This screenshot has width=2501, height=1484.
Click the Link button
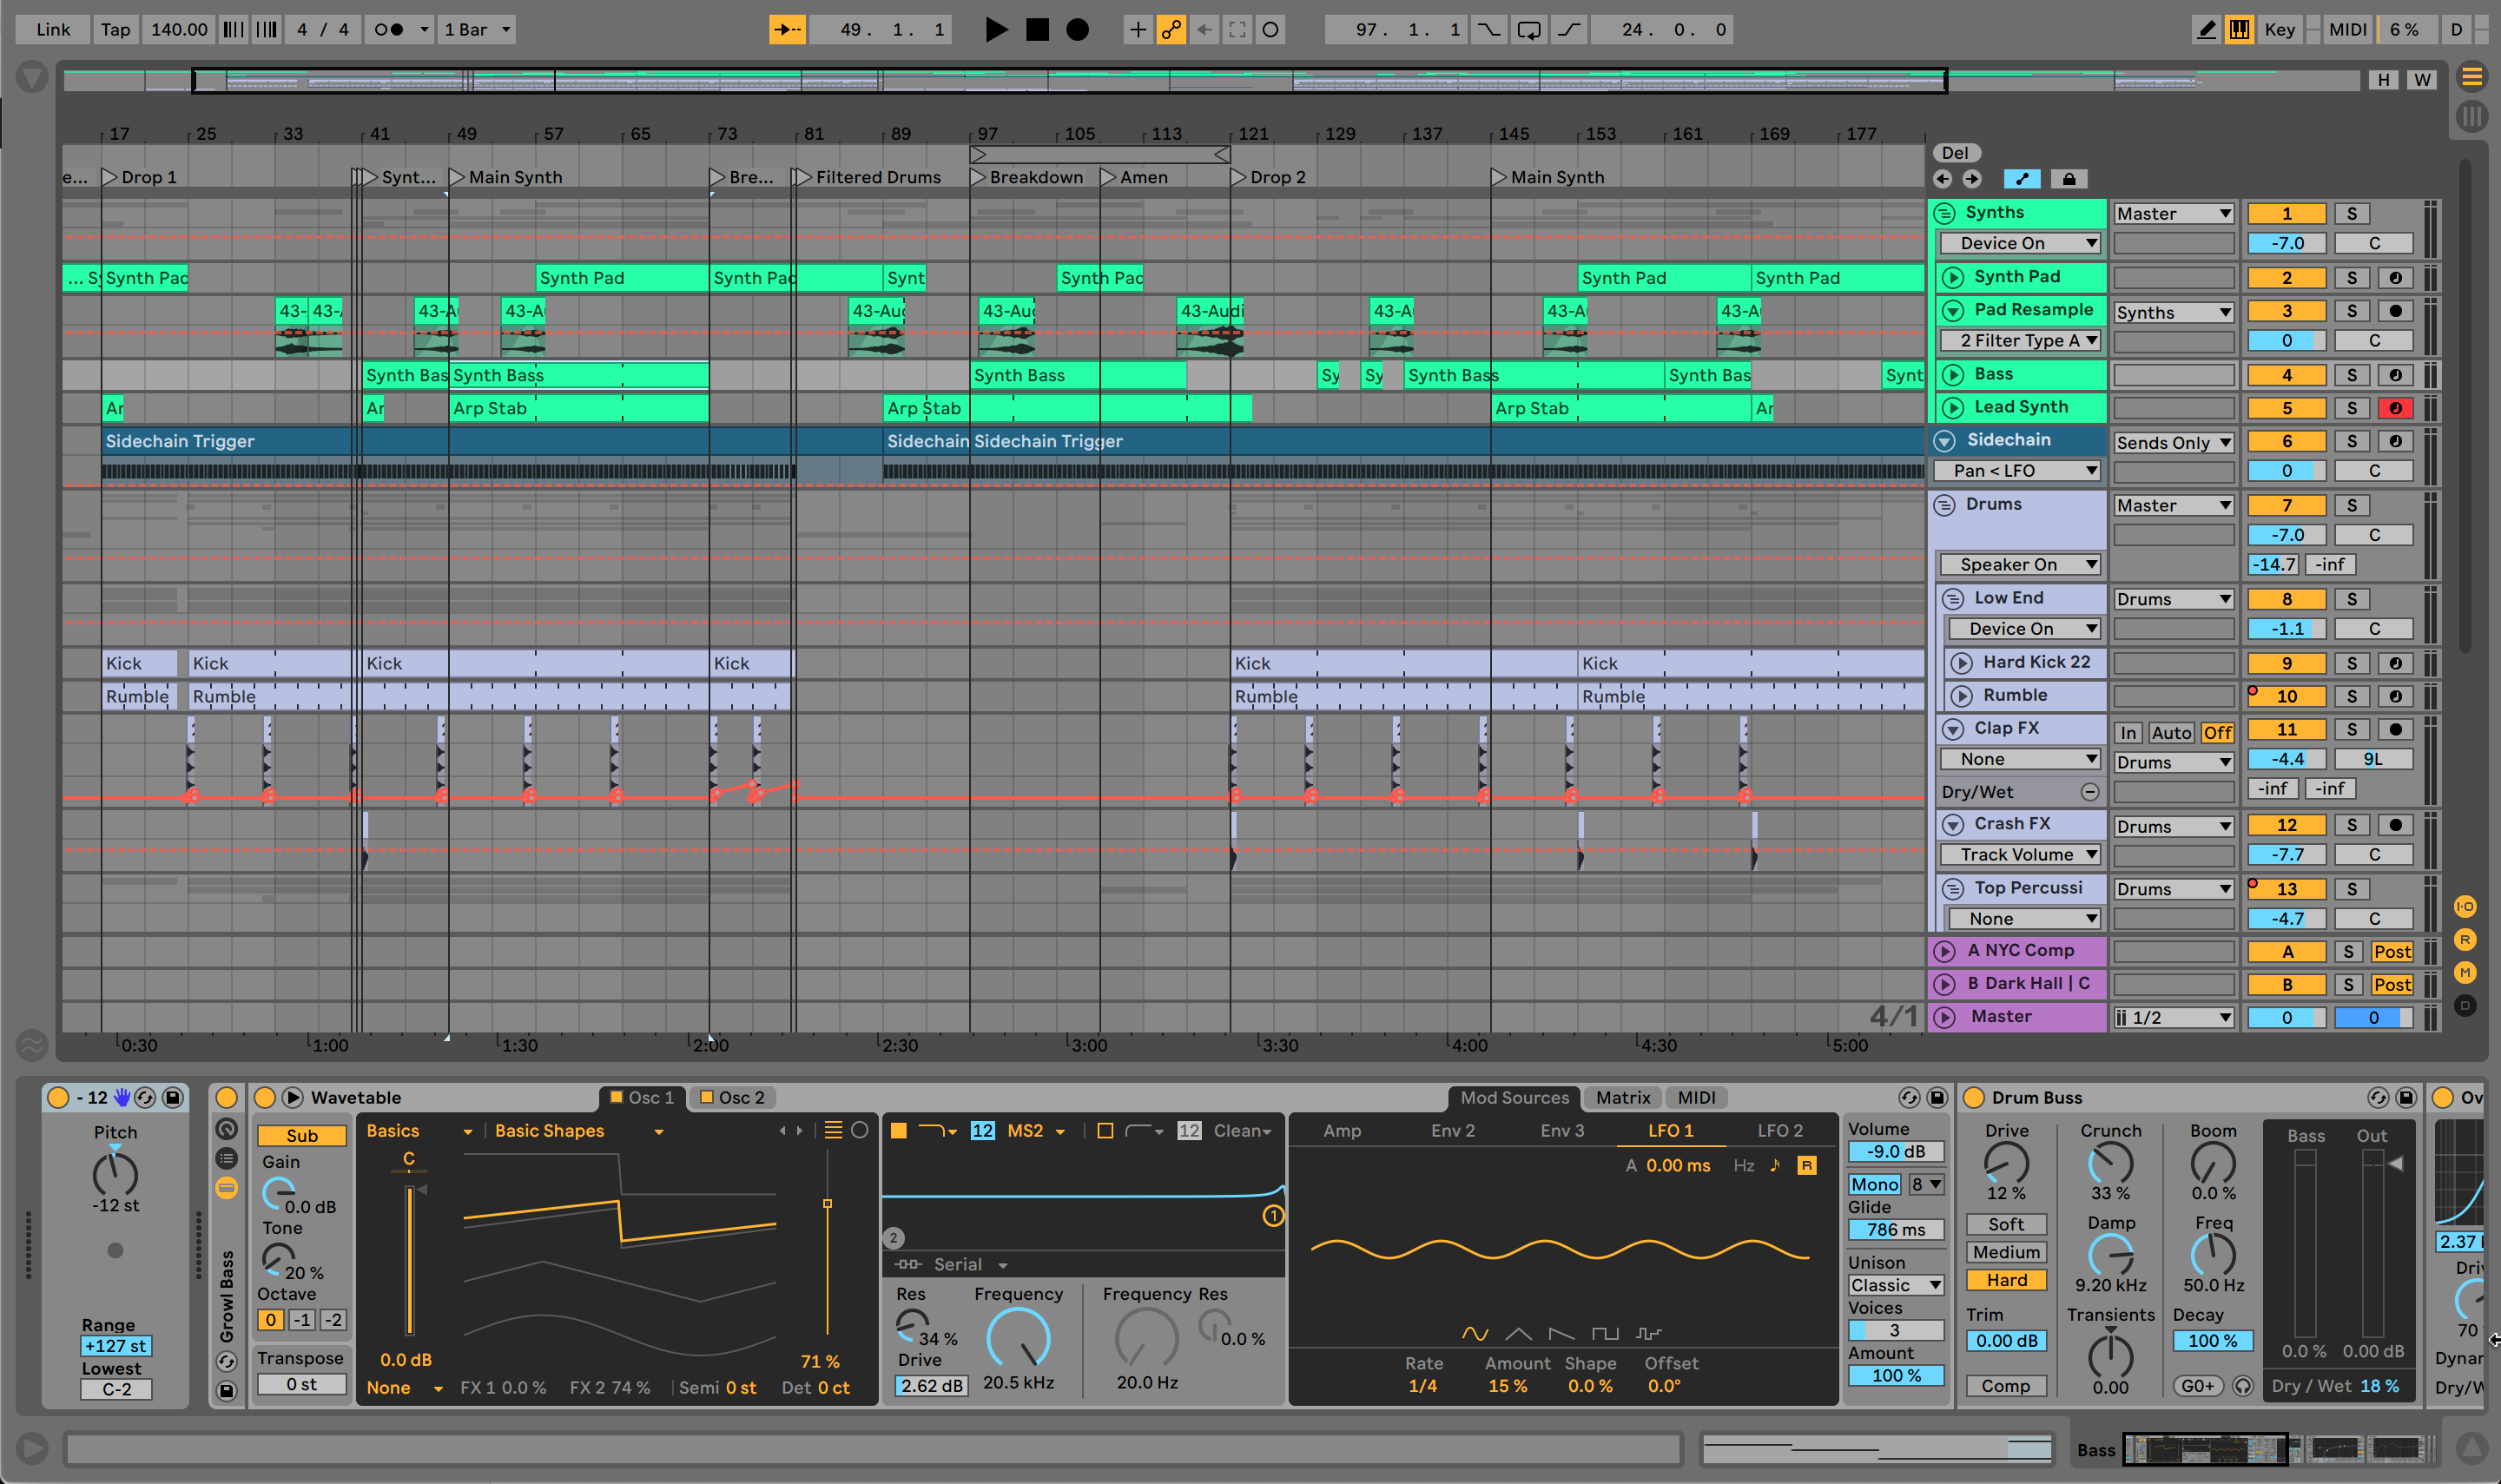coord(53,29)
